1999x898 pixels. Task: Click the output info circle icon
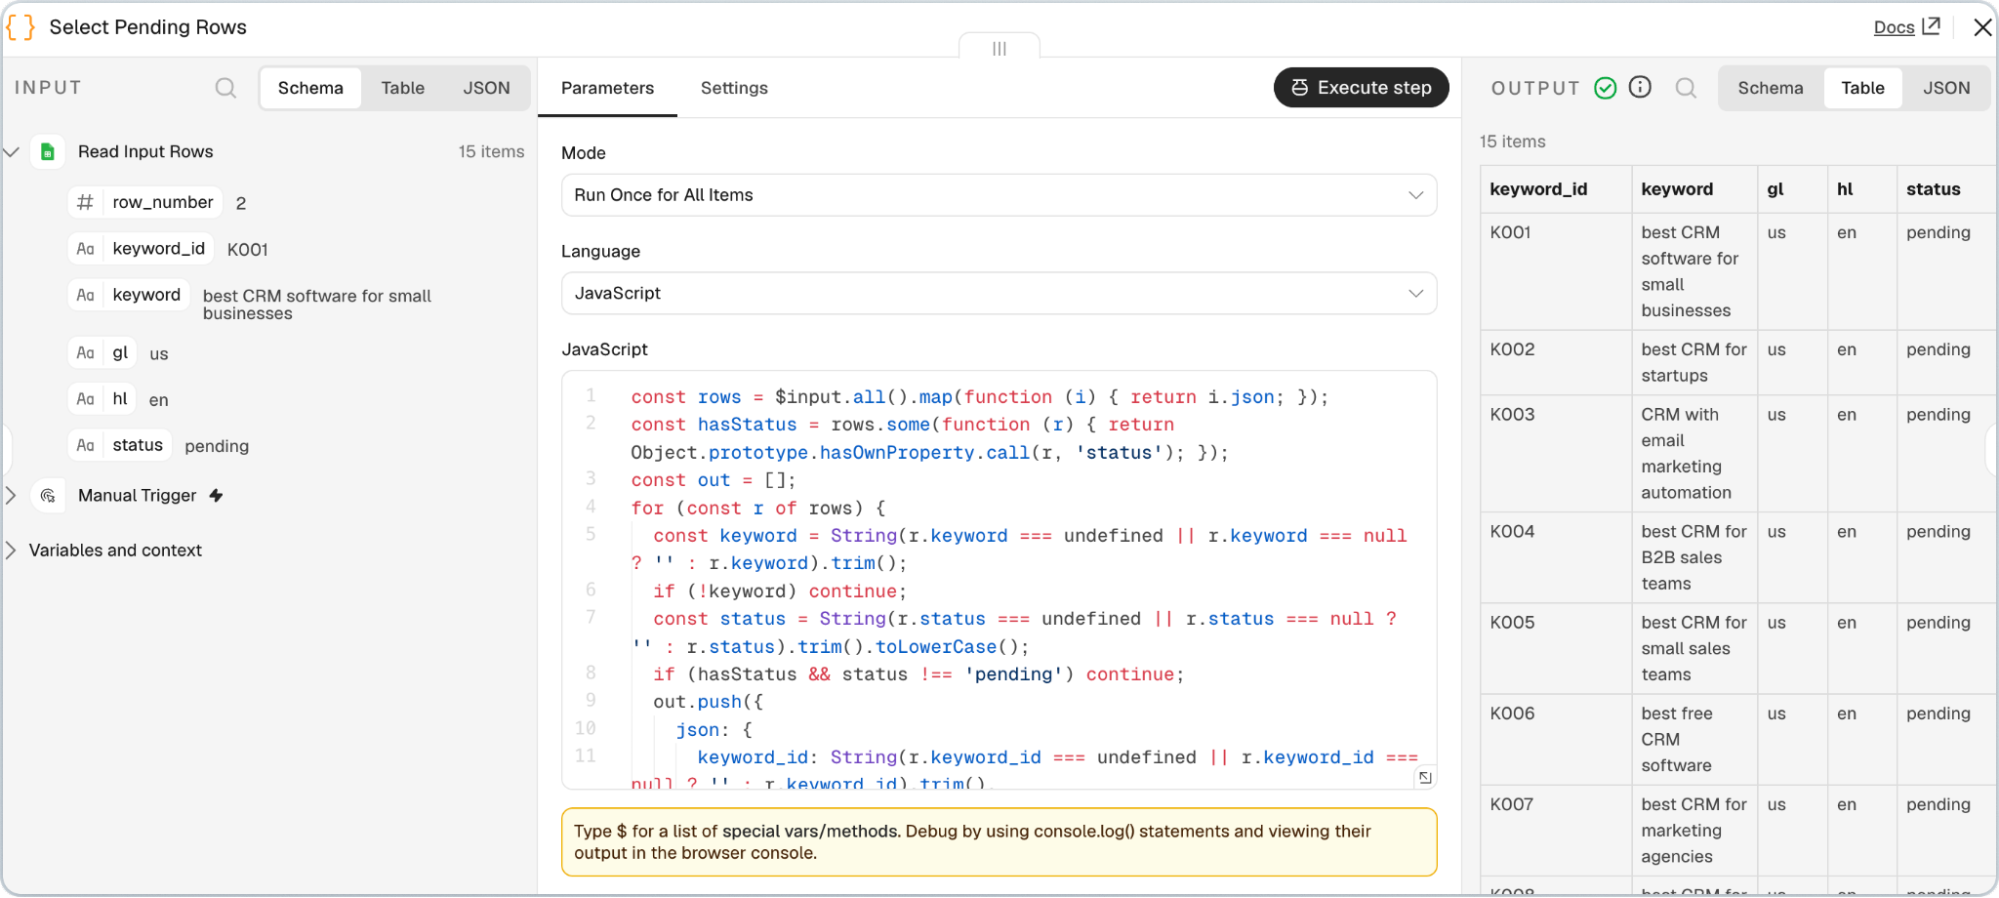(1640, 87)
